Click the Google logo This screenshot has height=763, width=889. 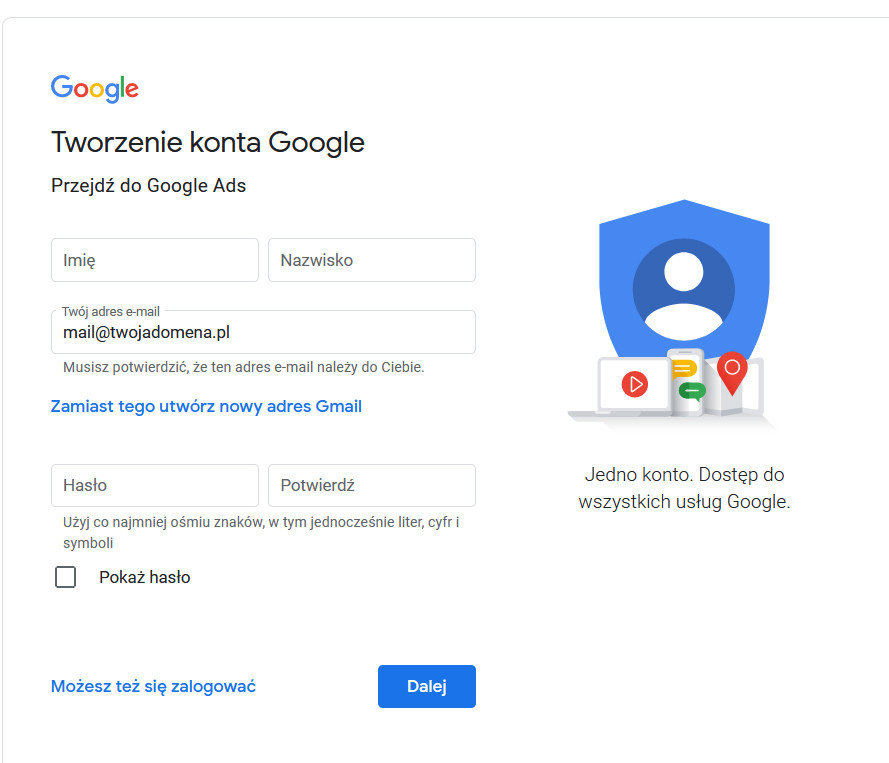coord(95,88)
